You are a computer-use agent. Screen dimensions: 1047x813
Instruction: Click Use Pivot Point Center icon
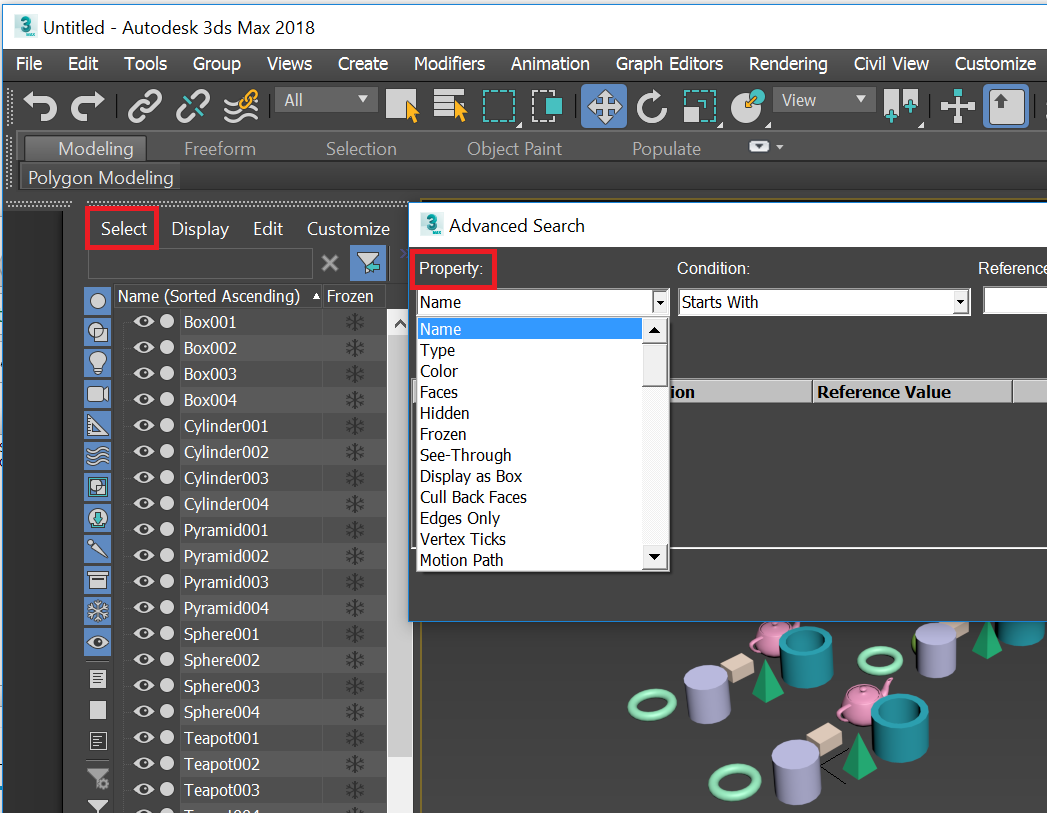pos(901,106)
